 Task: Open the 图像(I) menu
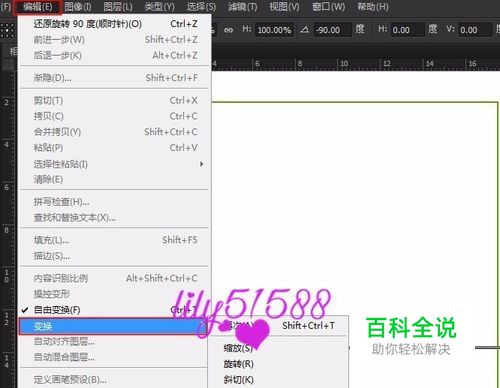[x=78, y=7]
